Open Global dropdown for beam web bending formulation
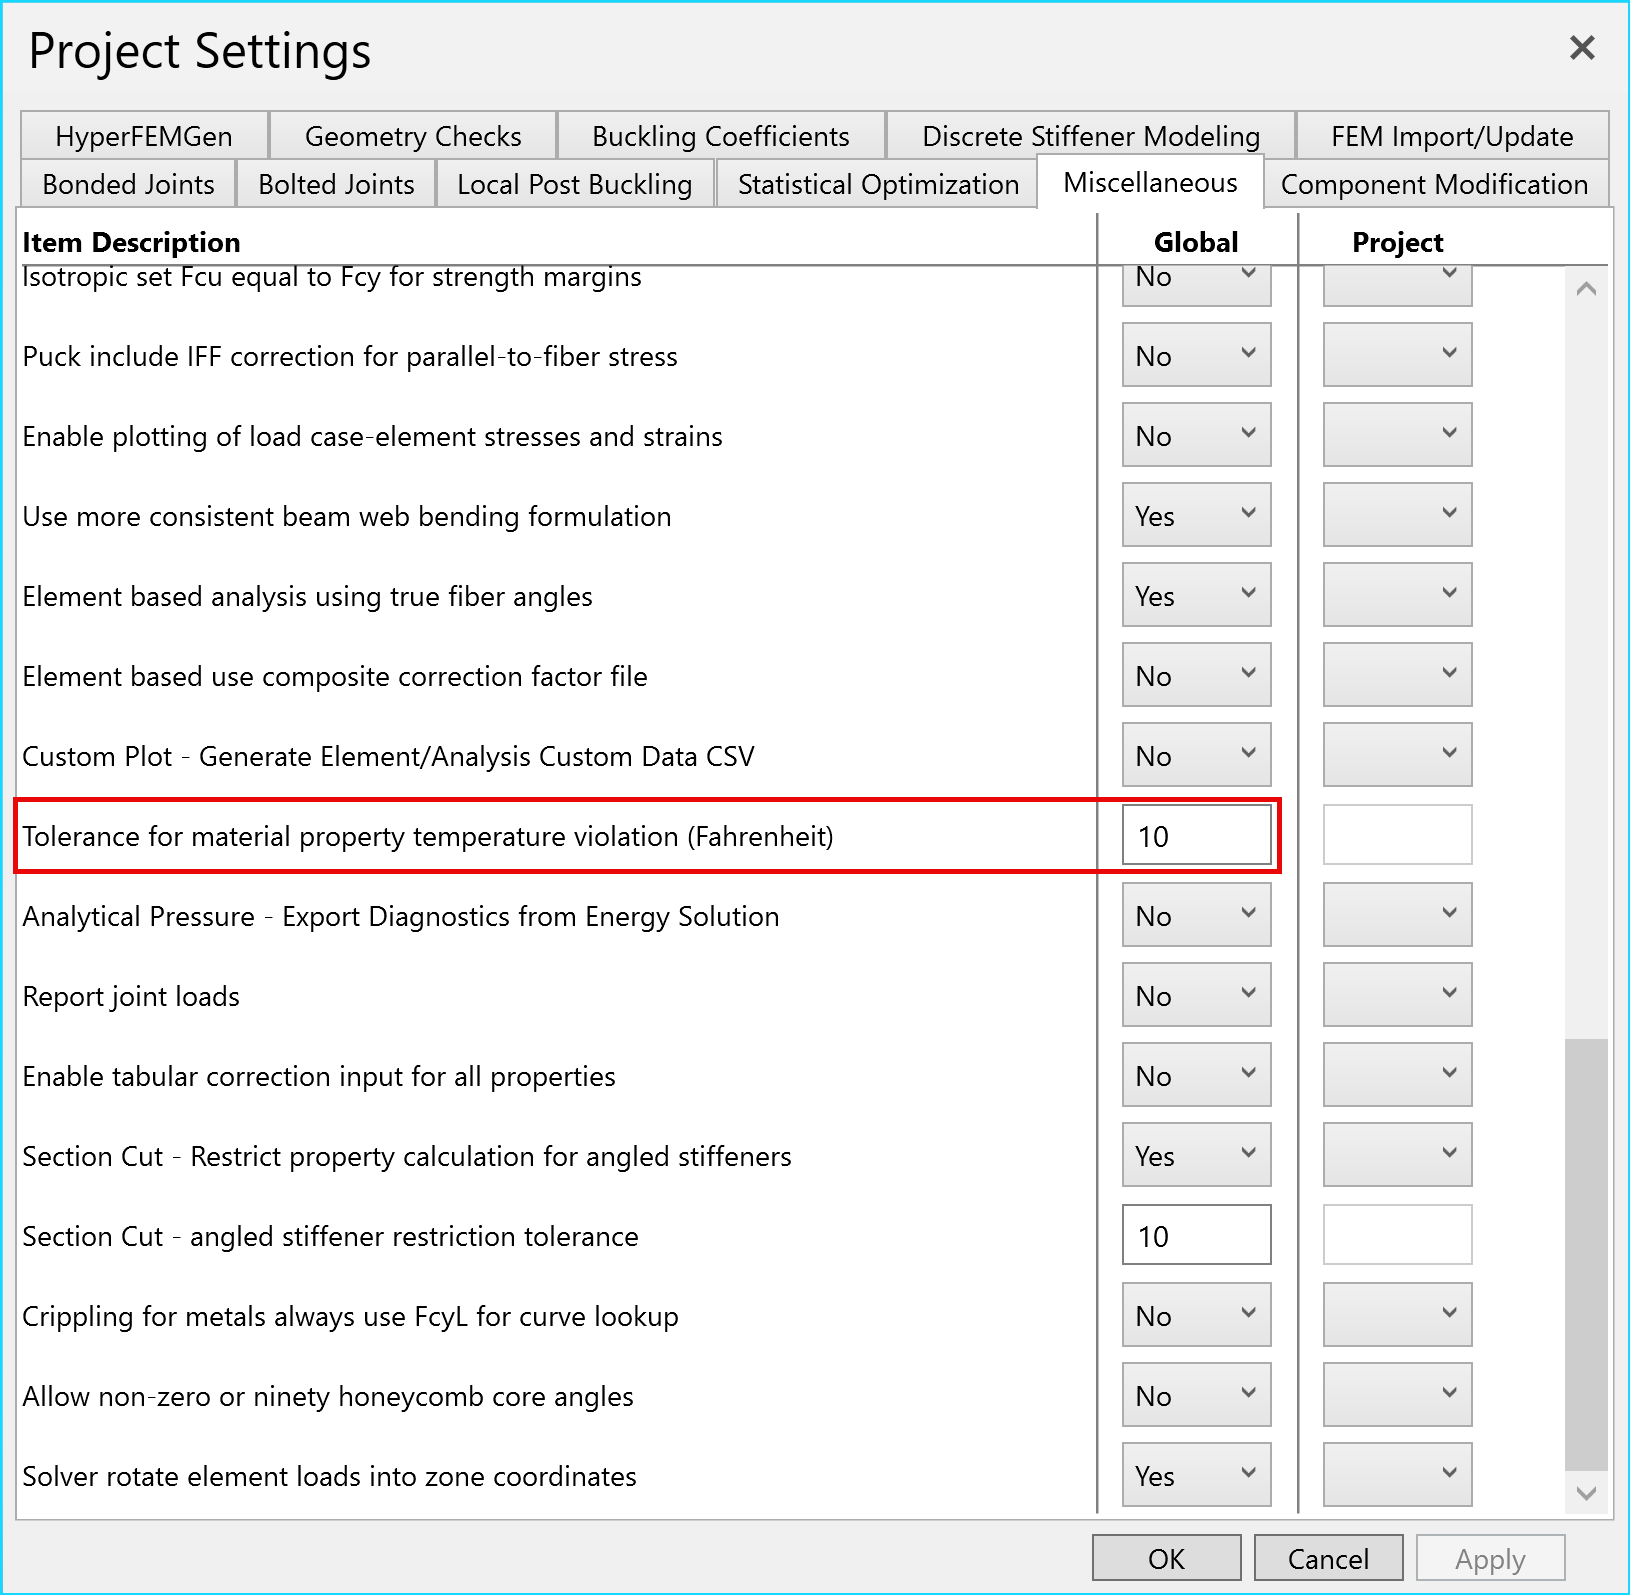 [x=1196, y=515]
